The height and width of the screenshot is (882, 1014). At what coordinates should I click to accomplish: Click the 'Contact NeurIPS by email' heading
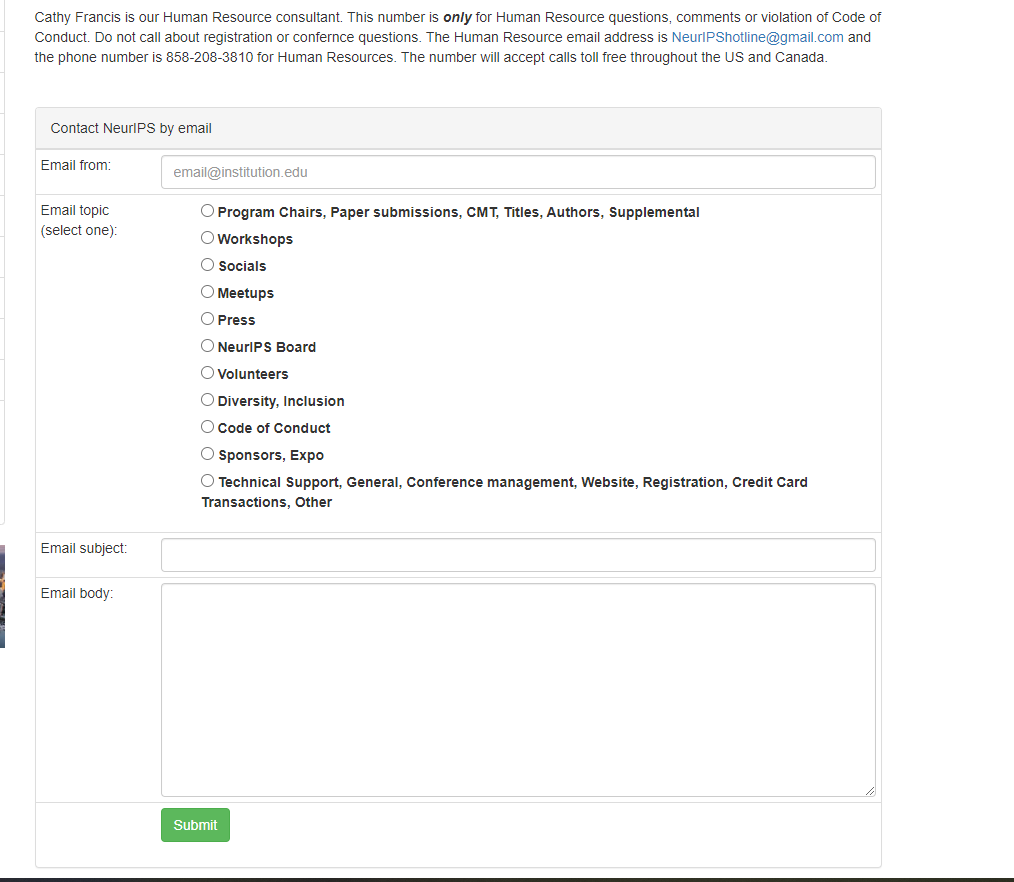131,128
